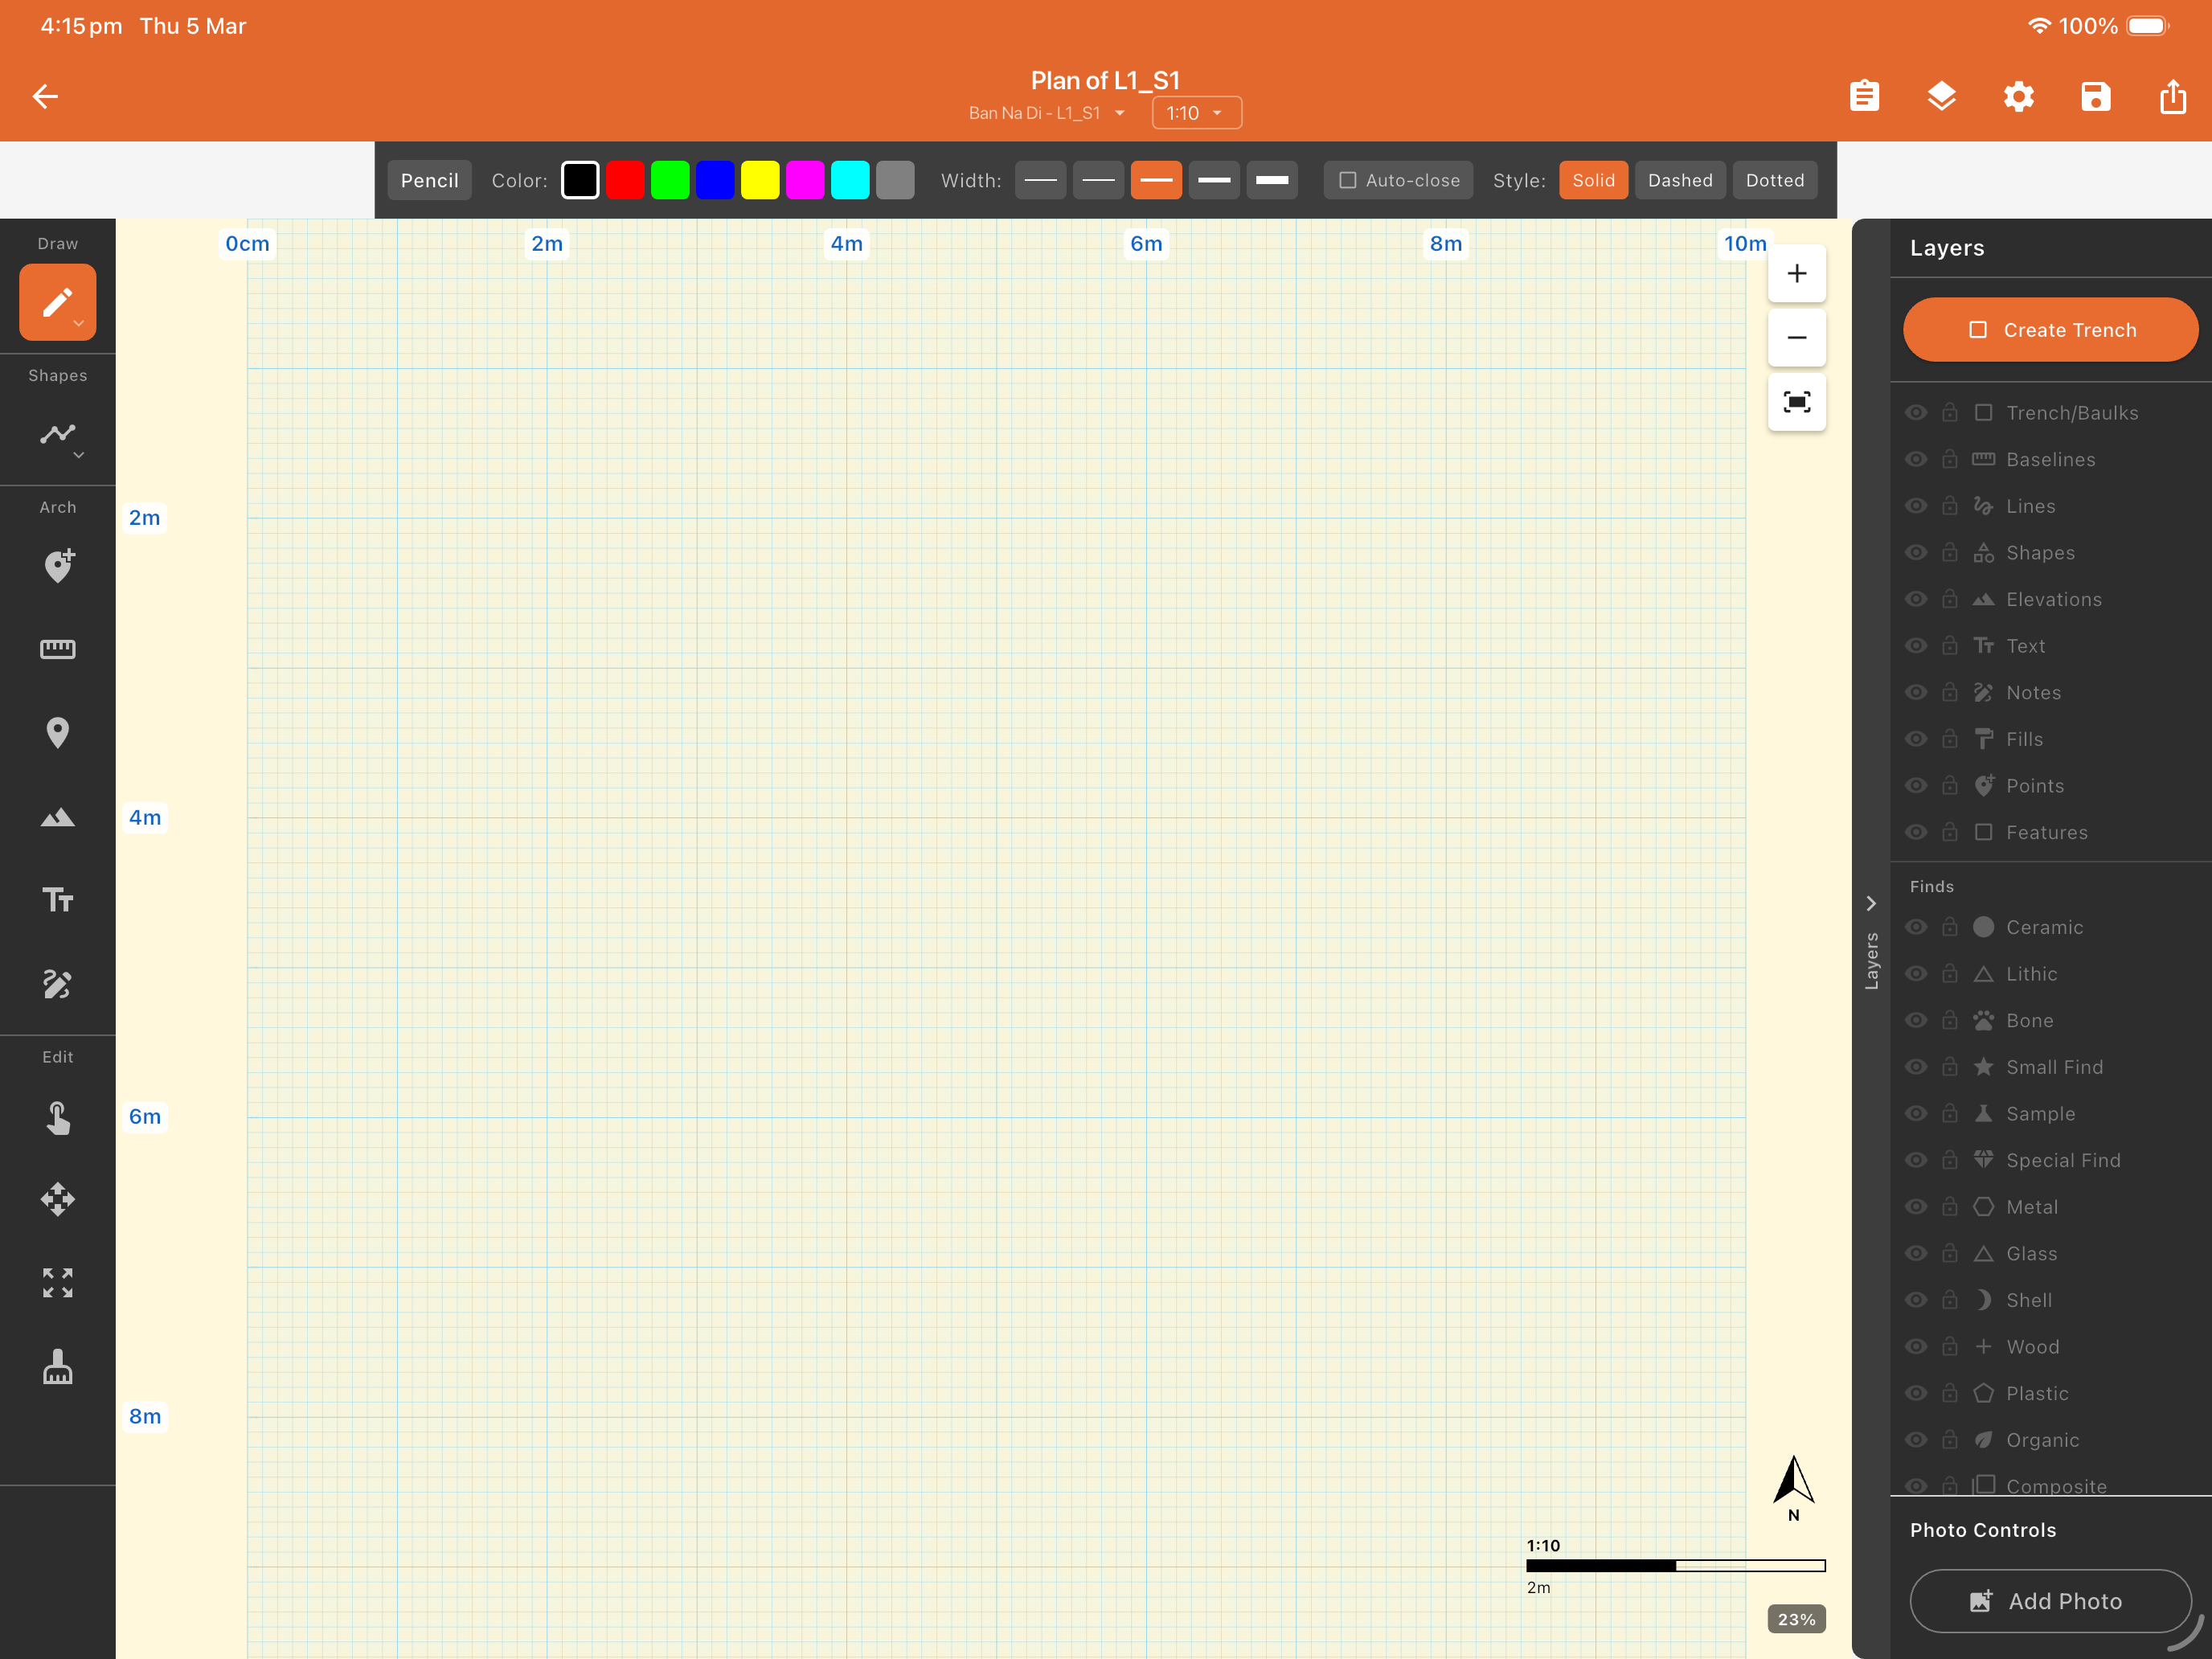2212x1659 pixels.
Task: Click the Create Trench button
Action: pyautogui.click(x=2050, y=329)
